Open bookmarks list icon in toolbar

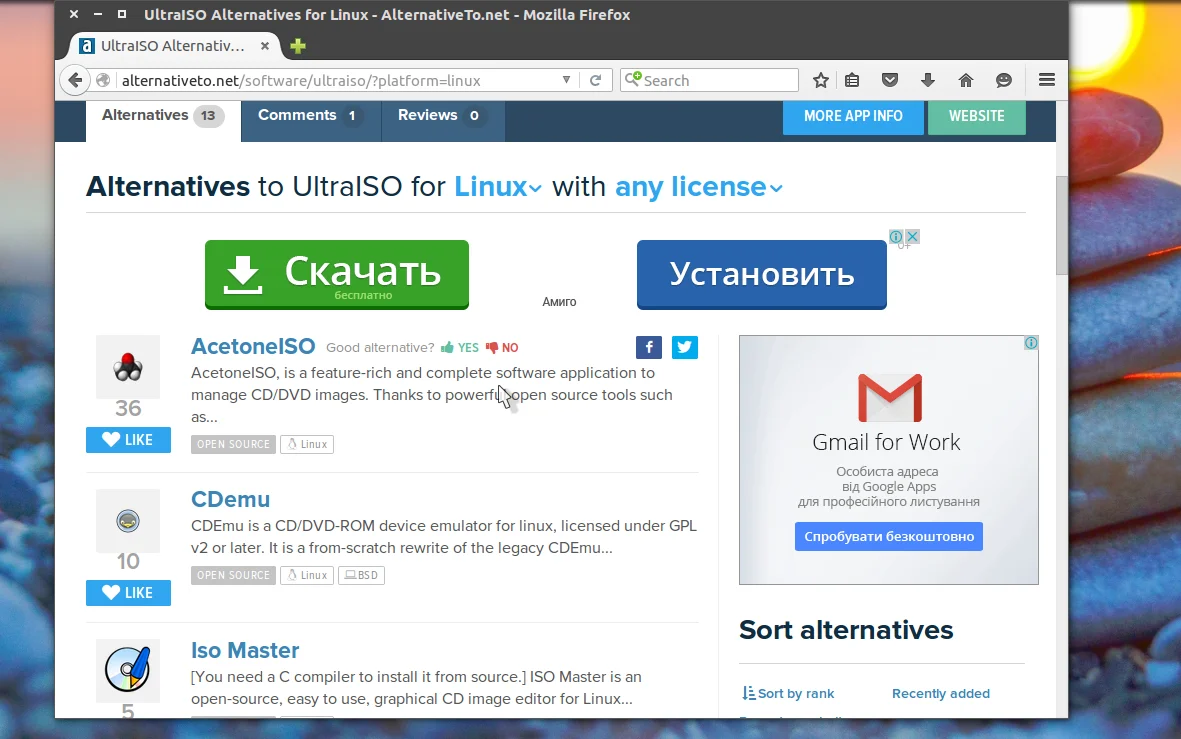coord(852,80)
